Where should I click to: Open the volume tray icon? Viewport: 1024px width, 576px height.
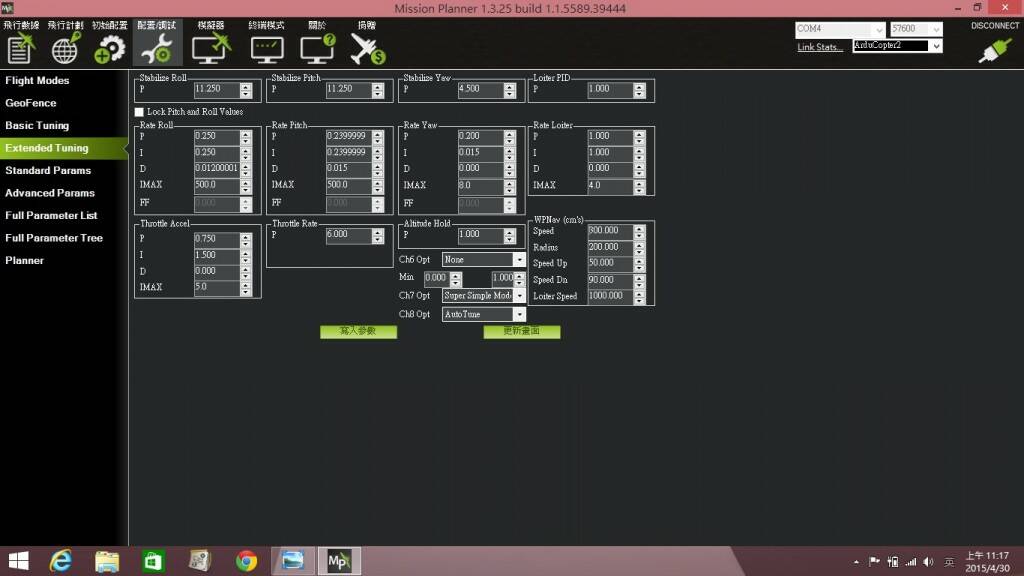tap(928, 562)
